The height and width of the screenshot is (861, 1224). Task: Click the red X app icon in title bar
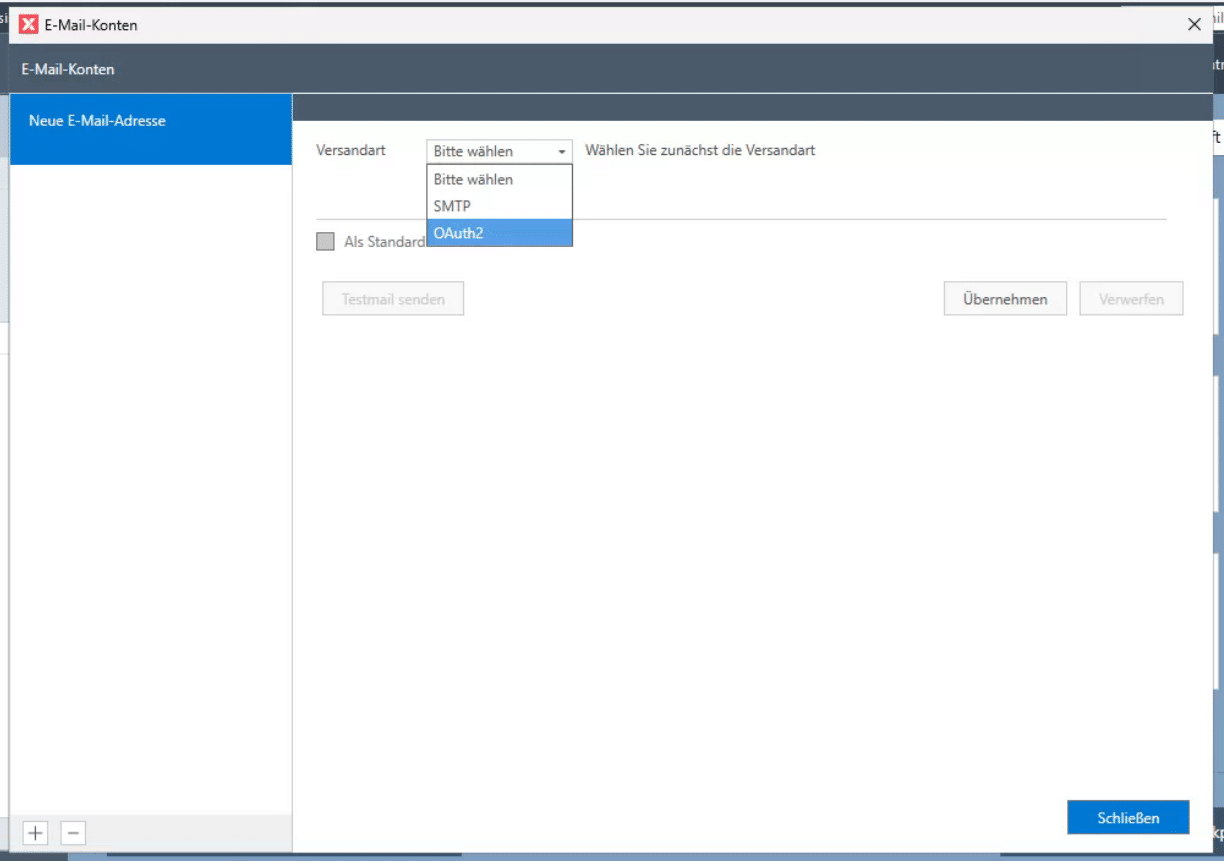tap(29, 25)
